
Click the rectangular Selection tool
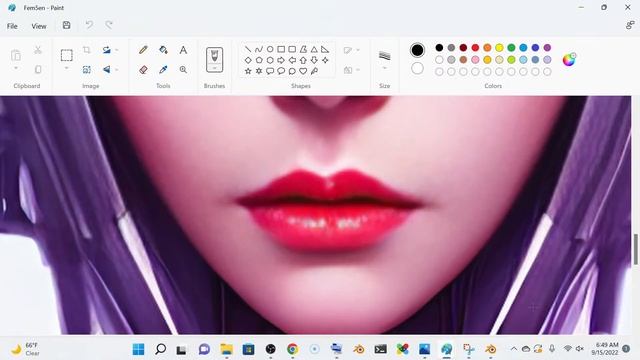[x=67, y=55]
